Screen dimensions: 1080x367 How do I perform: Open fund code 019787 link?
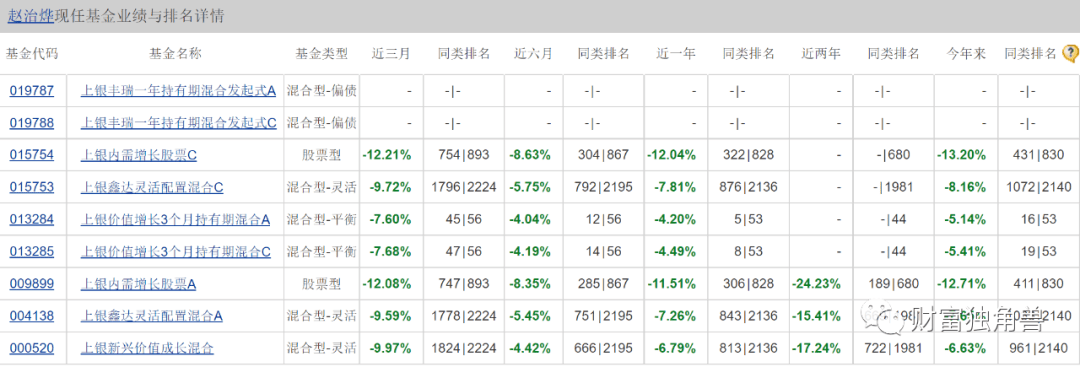(x=32, y=90)
